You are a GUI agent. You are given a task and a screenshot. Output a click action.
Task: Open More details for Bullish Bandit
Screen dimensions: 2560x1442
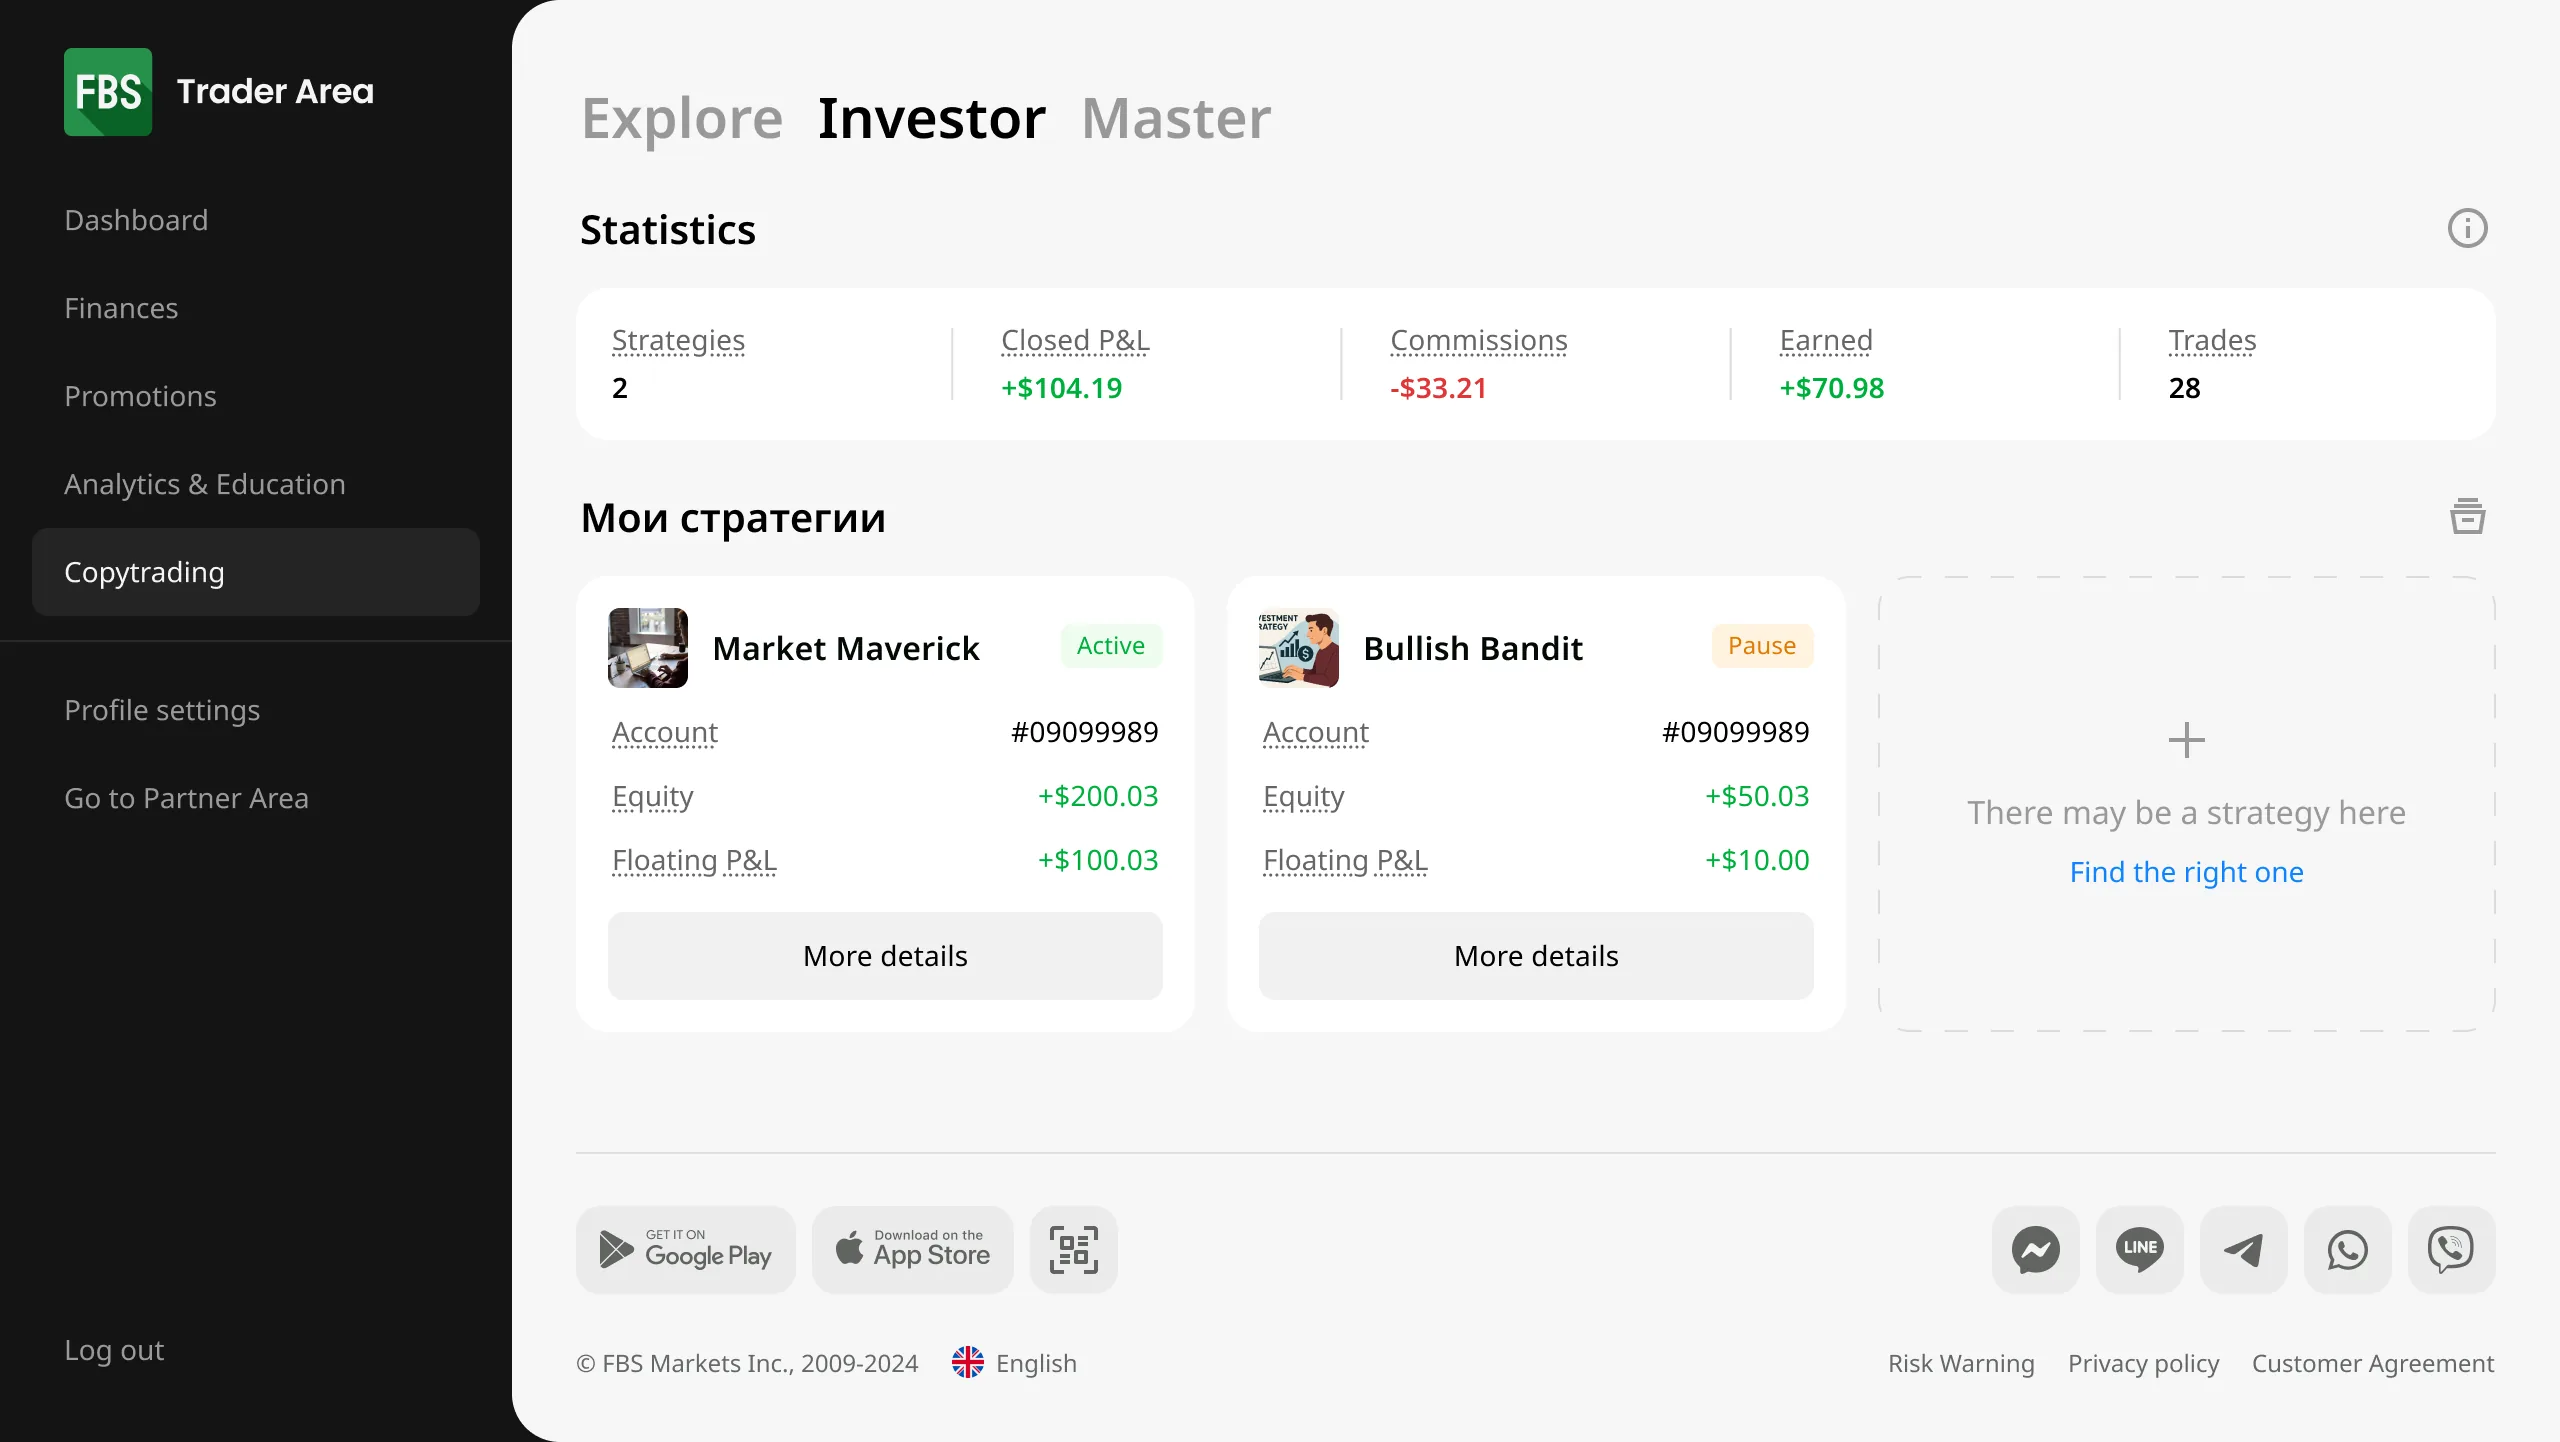click(x=1536, y=956)
